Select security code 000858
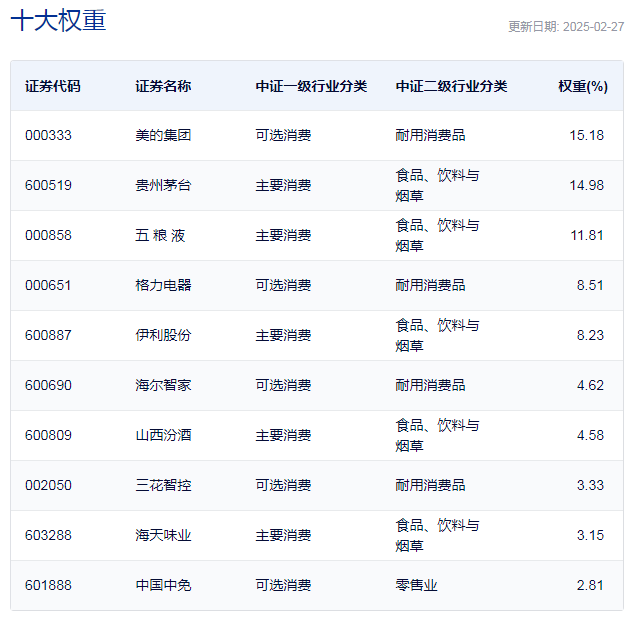 point(48,235)
